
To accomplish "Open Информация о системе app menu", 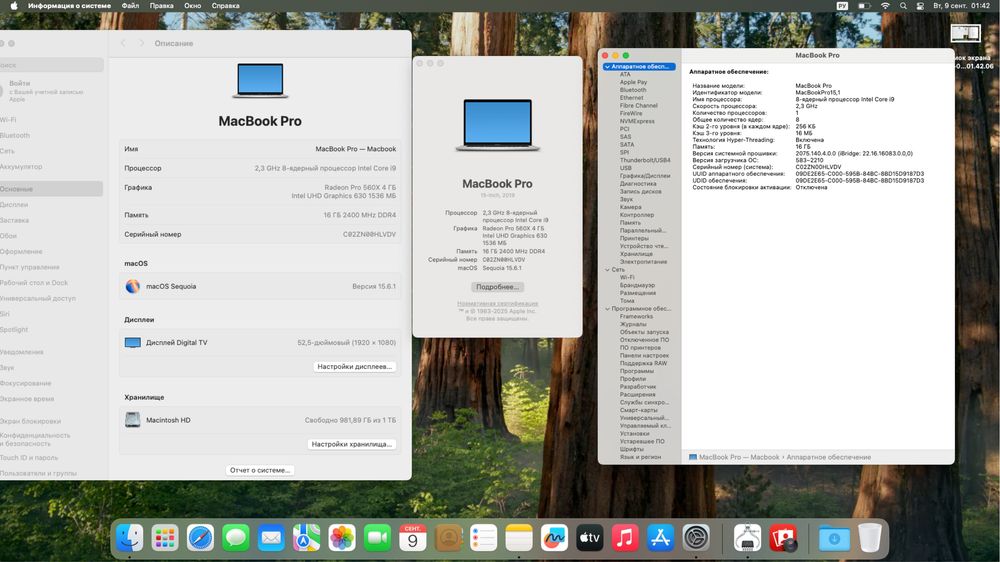I will point(69,6).
